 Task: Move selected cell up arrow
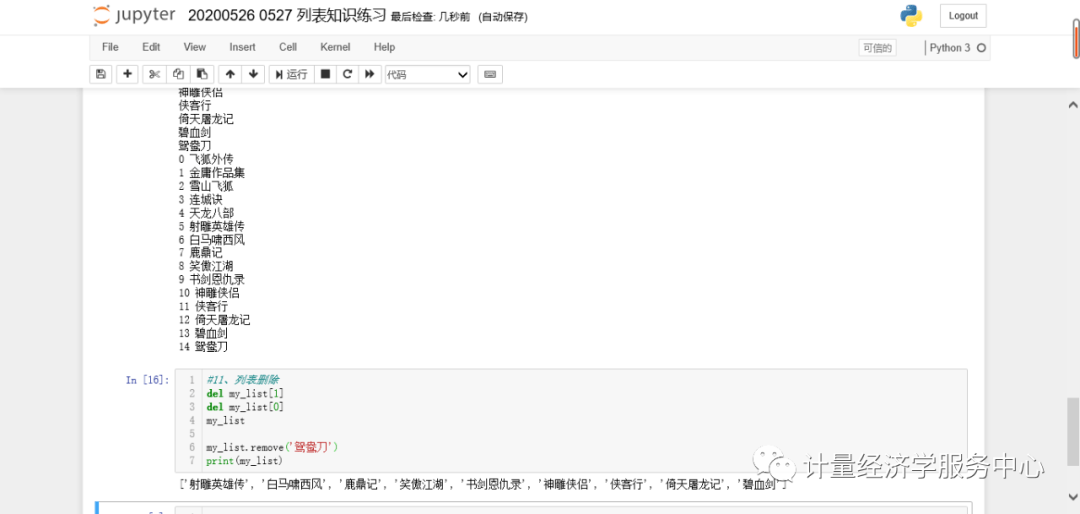click(230, 74)
